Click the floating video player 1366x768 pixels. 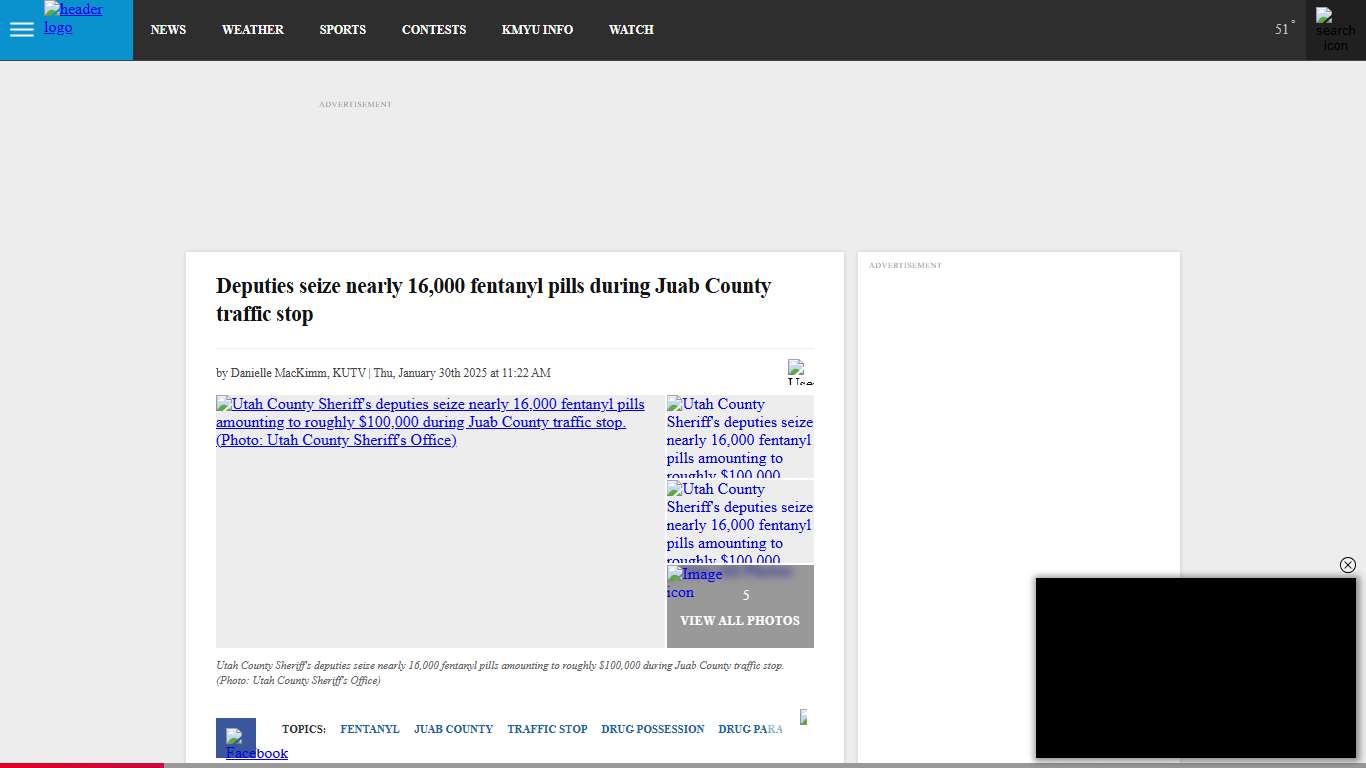[x=1195, y=668]
